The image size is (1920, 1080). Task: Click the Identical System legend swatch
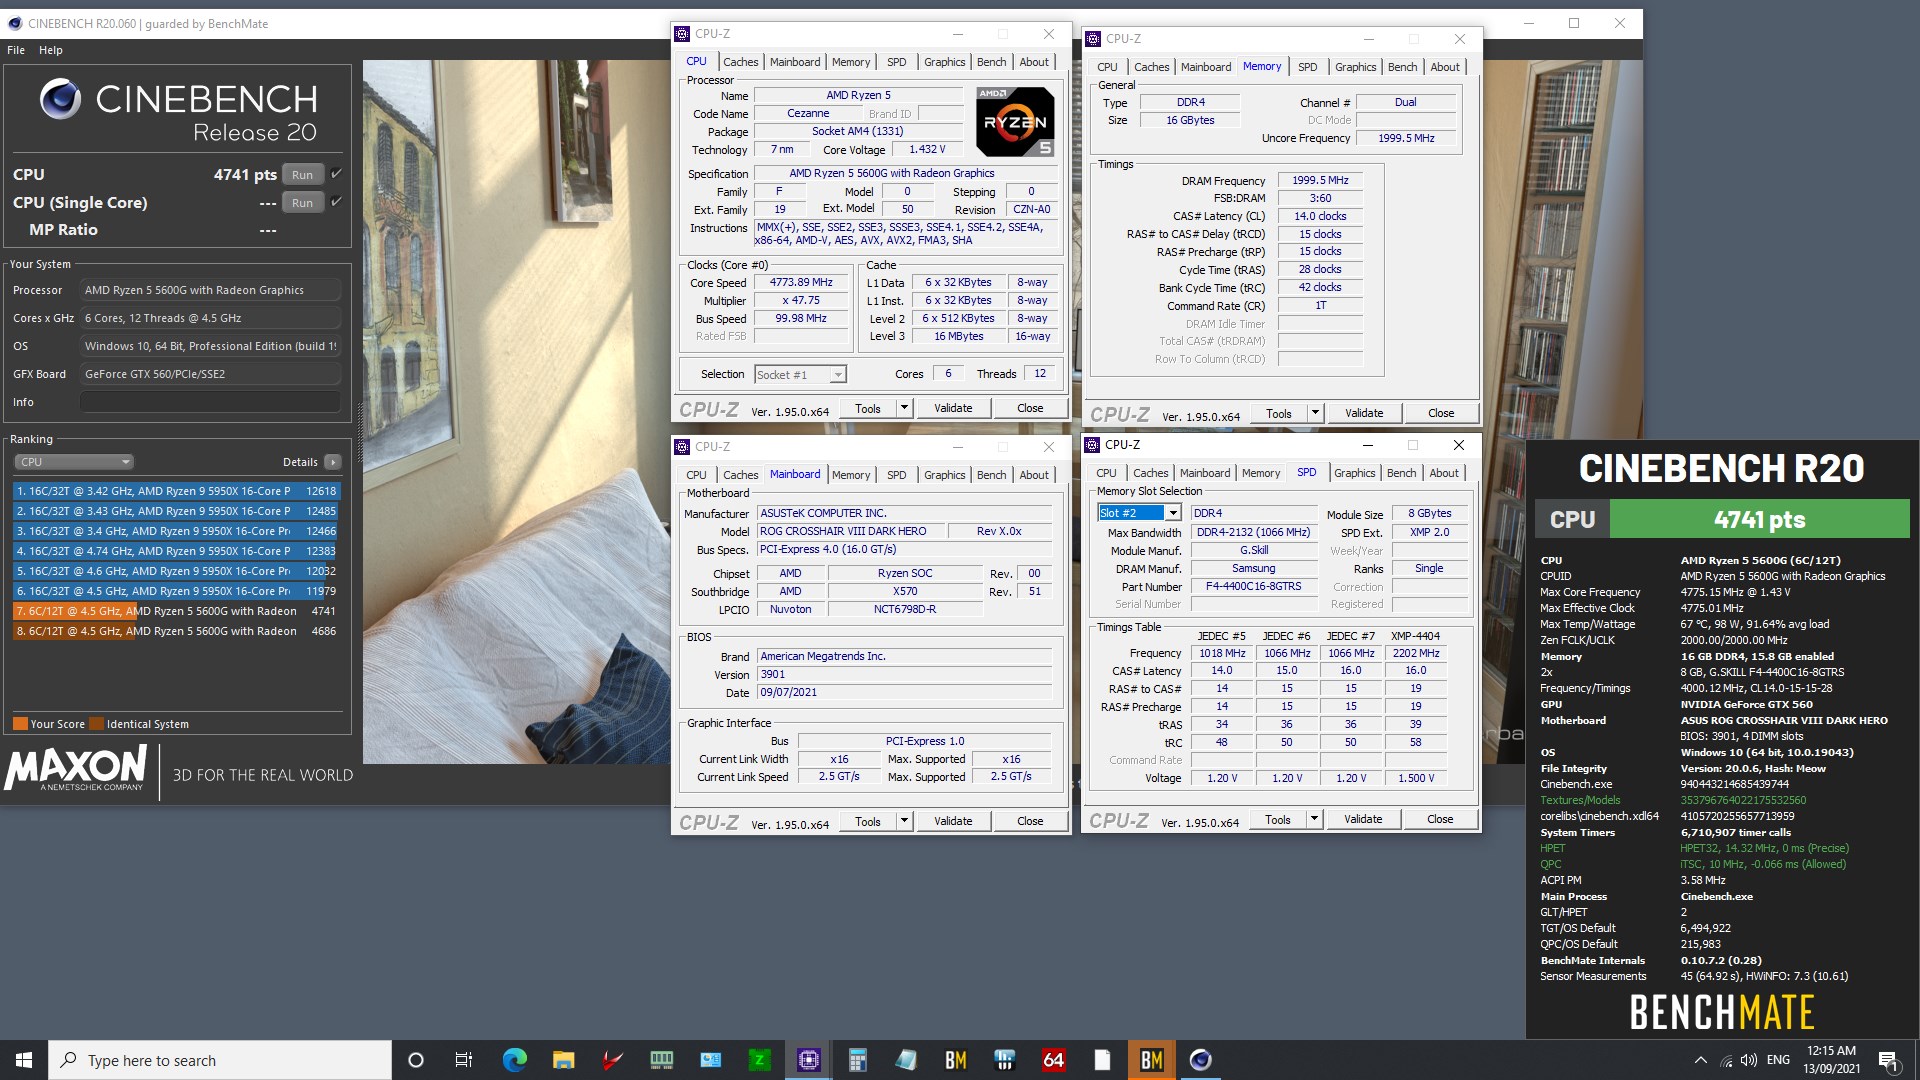tap(96, 724)
